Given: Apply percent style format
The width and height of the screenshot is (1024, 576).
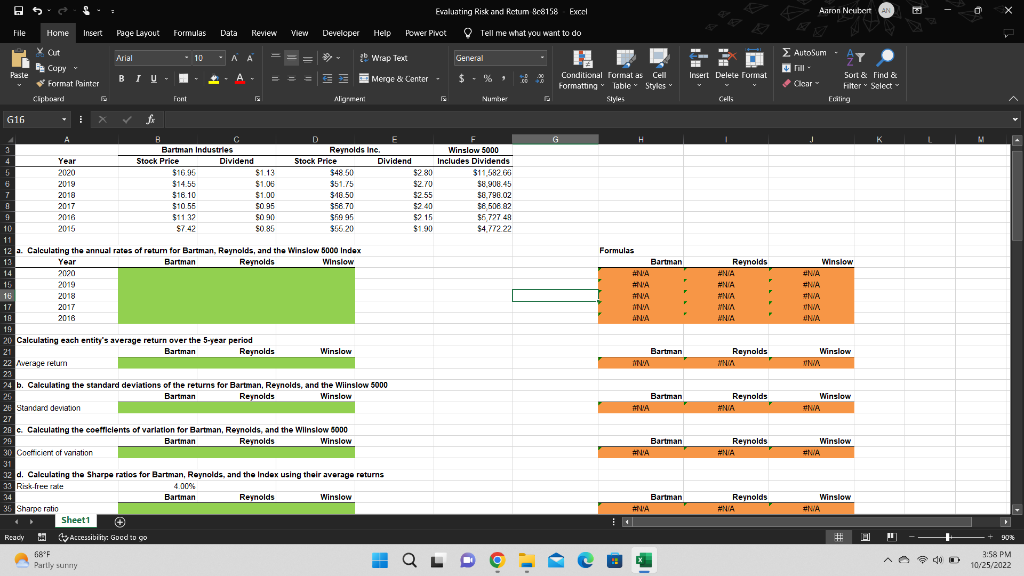Looking at the screenshot, I should pyautogui.click(x=487, y=78).
